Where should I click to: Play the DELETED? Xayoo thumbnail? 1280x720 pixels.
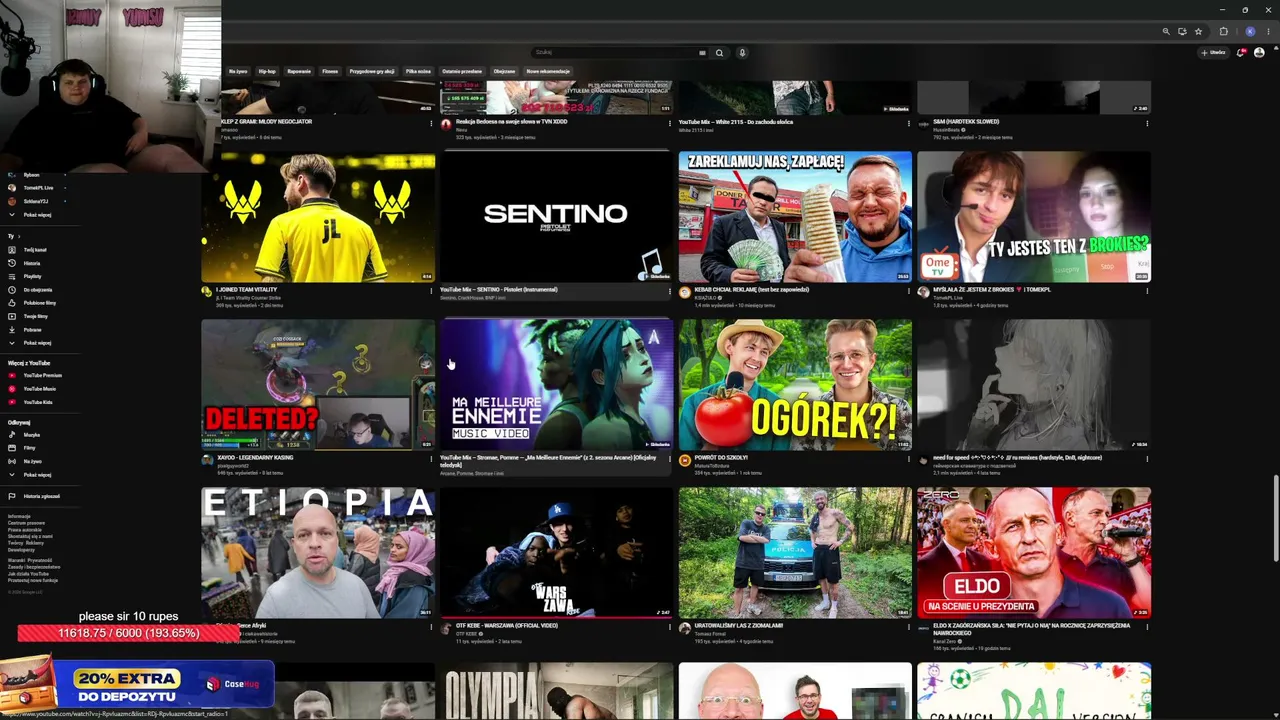(318, 384)
